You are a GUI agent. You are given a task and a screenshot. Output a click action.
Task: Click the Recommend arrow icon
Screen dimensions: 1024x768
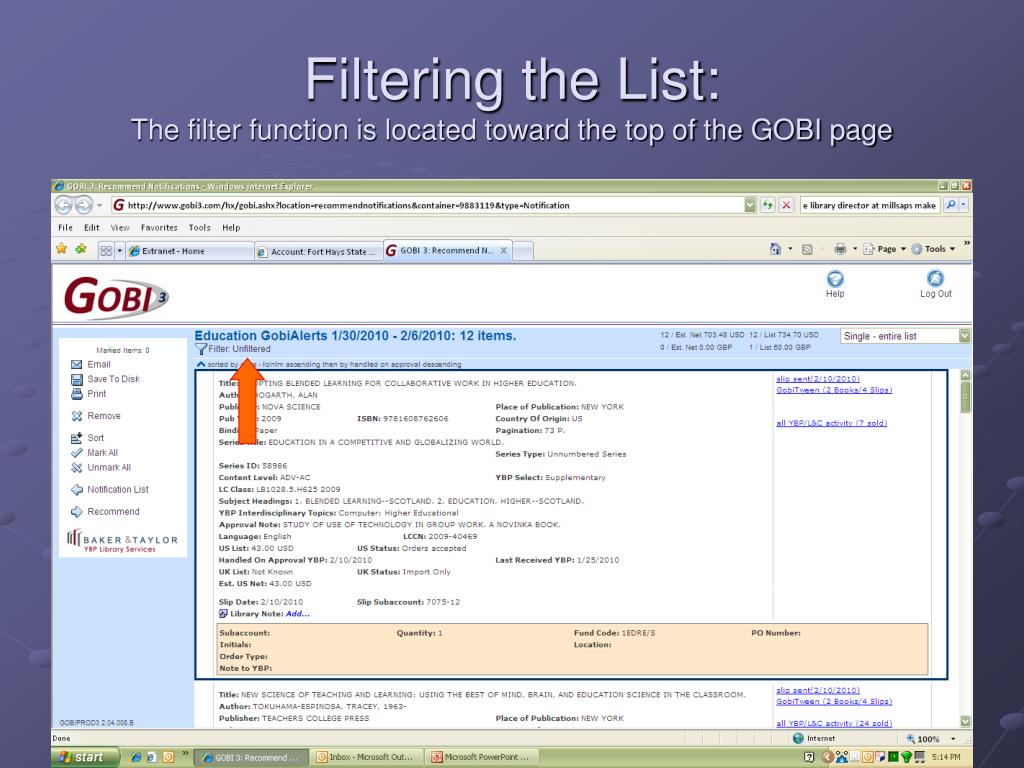click(76, 512)
